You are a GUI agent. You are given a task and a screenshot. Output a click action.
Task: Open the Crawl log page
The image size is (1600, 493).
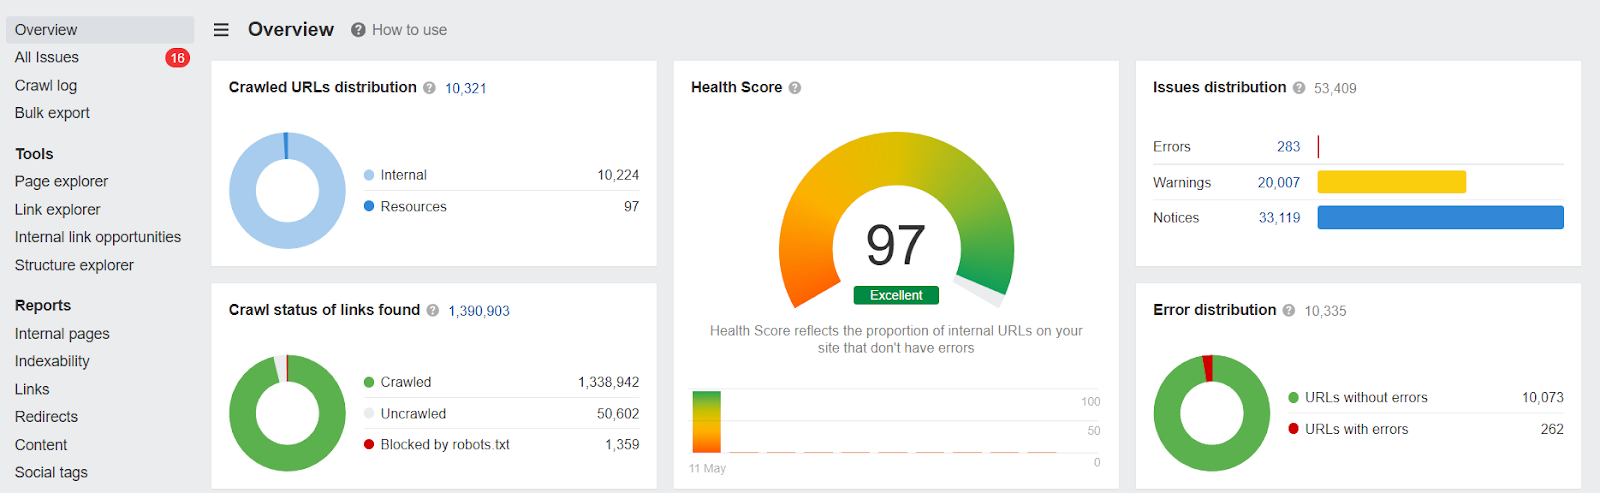click(x=46, y=86)
